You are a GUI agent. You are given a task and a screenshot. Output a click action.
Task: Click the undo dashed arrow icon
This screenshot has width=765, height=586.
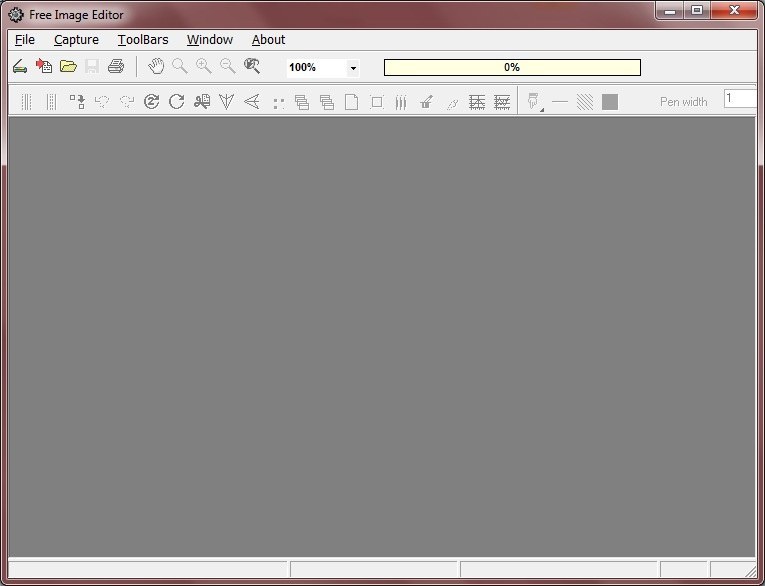click(x=102, y=101)
